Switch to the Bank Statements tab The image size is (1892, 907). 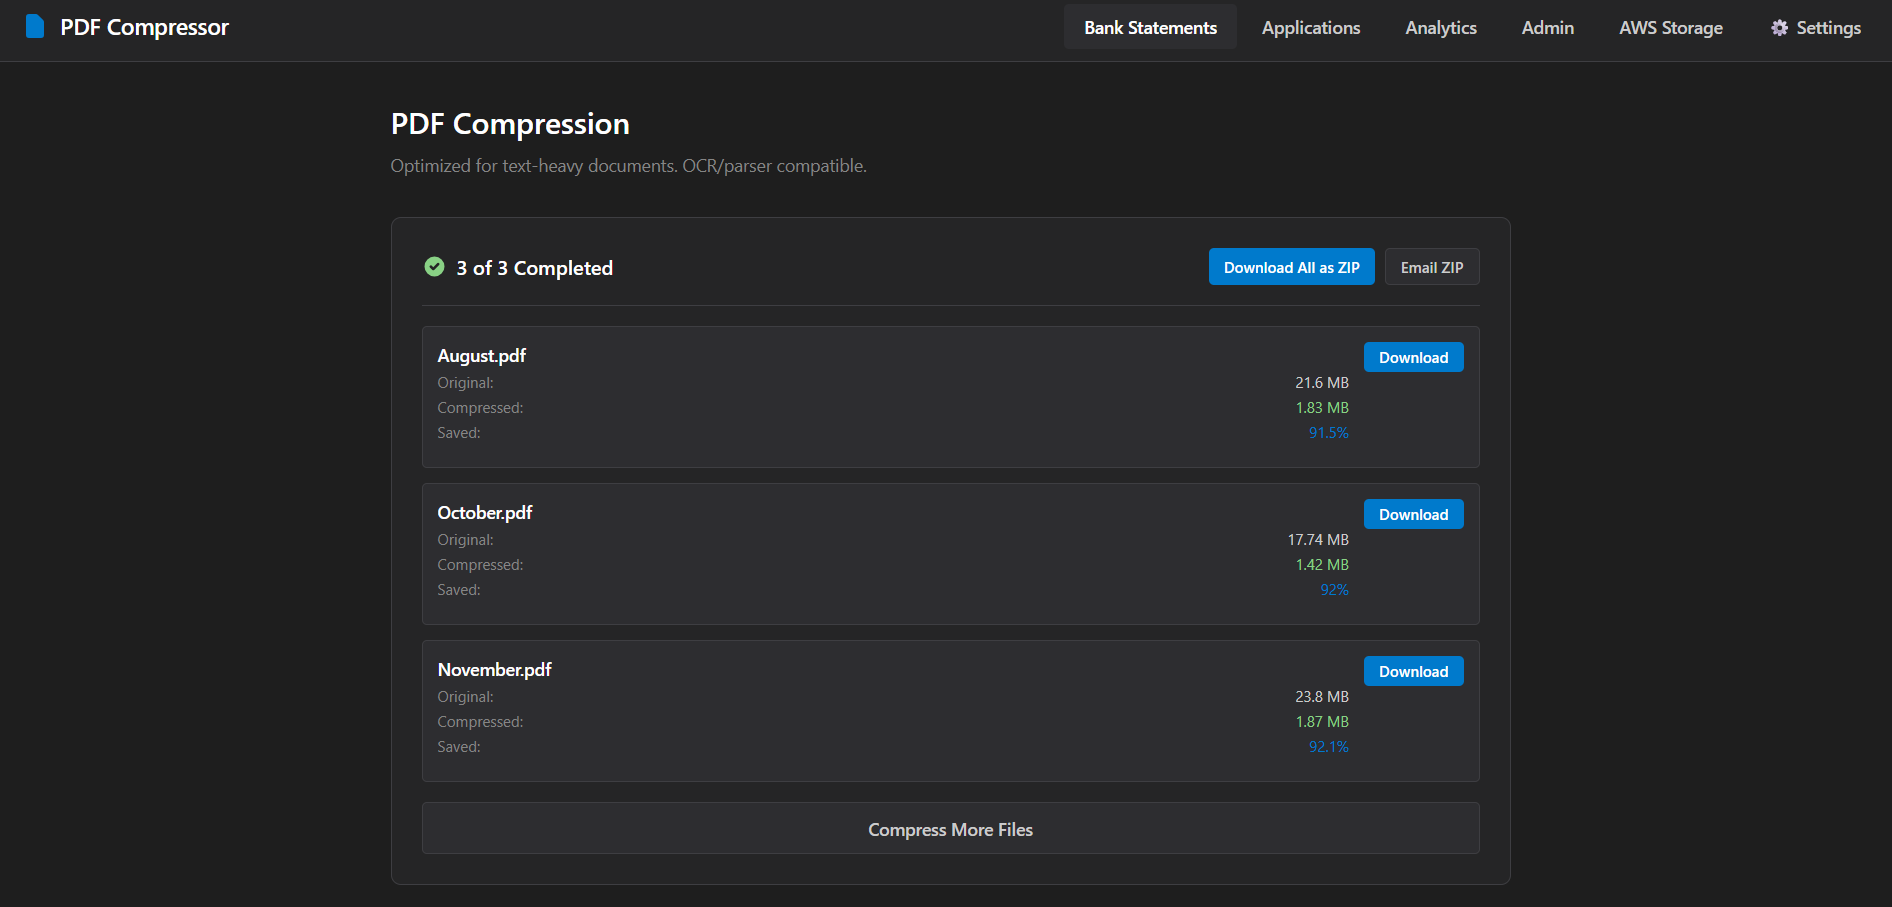point(1150,28)
